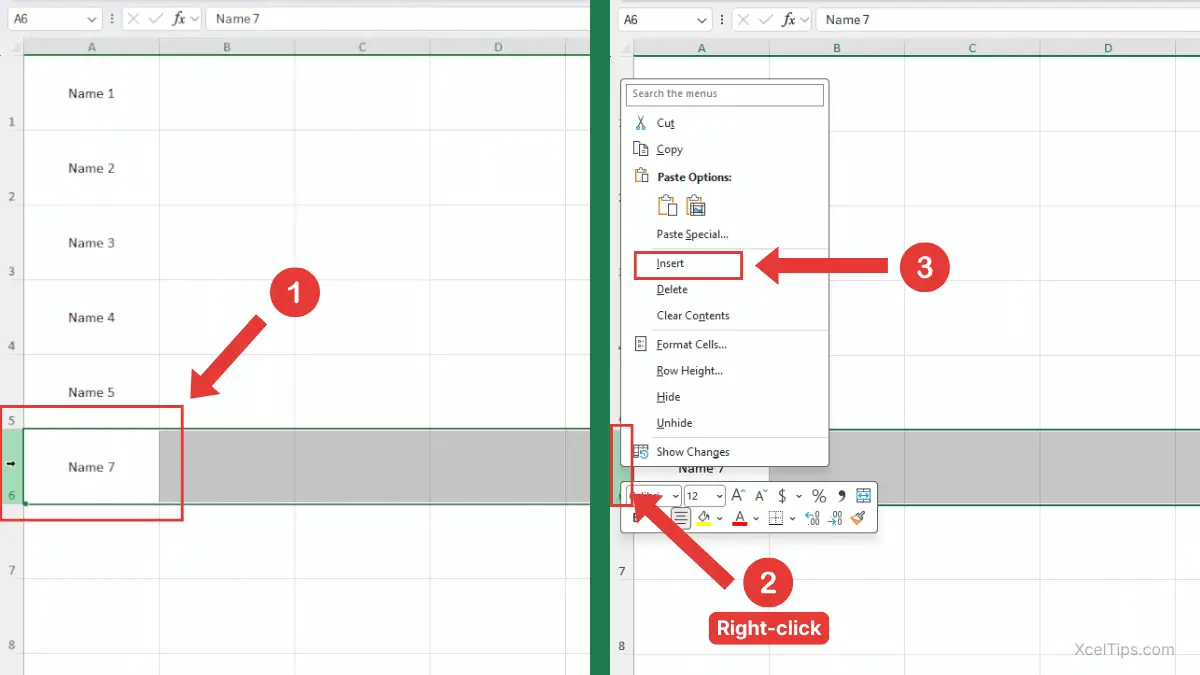This screenshot has width=1200, height=675.
Task: Click Row Height in context menu
Action: [x=689, y=371]
